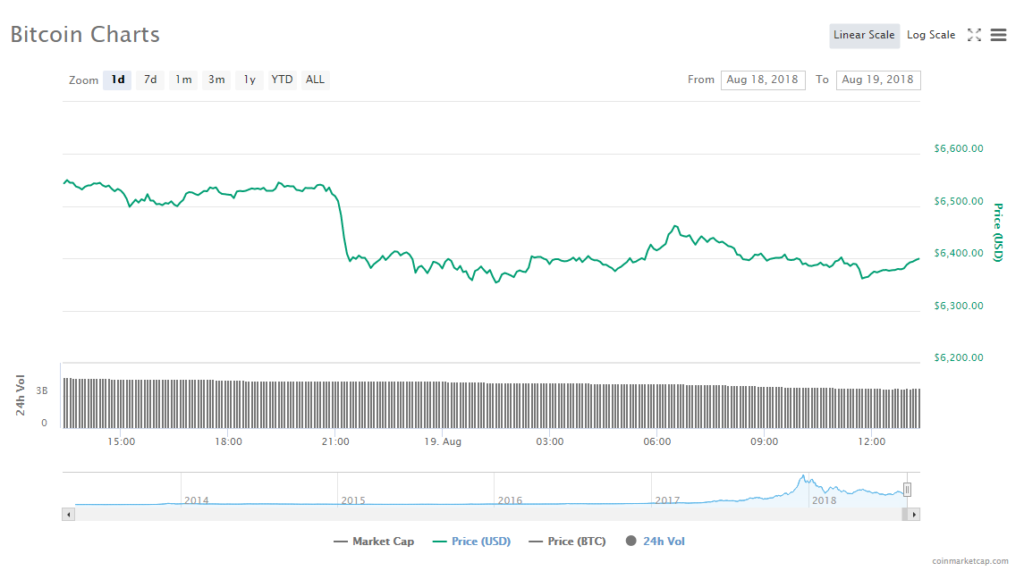Screen dimensions: 1024x571
Task: Switch to Linear Scale
Action: coord(864,35)
